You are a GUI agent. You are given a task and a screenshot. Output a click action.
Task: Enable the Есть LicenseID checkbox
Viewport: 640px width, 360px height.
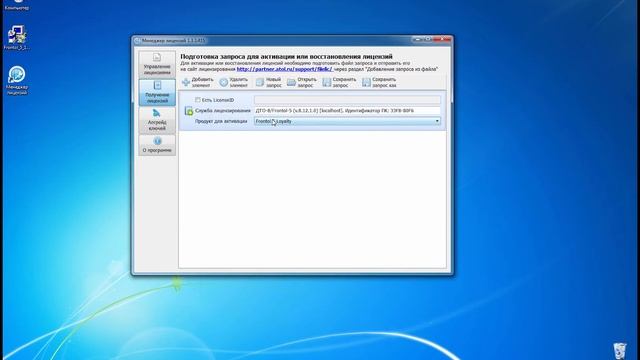pyautogui.click(x=198, y=100)
